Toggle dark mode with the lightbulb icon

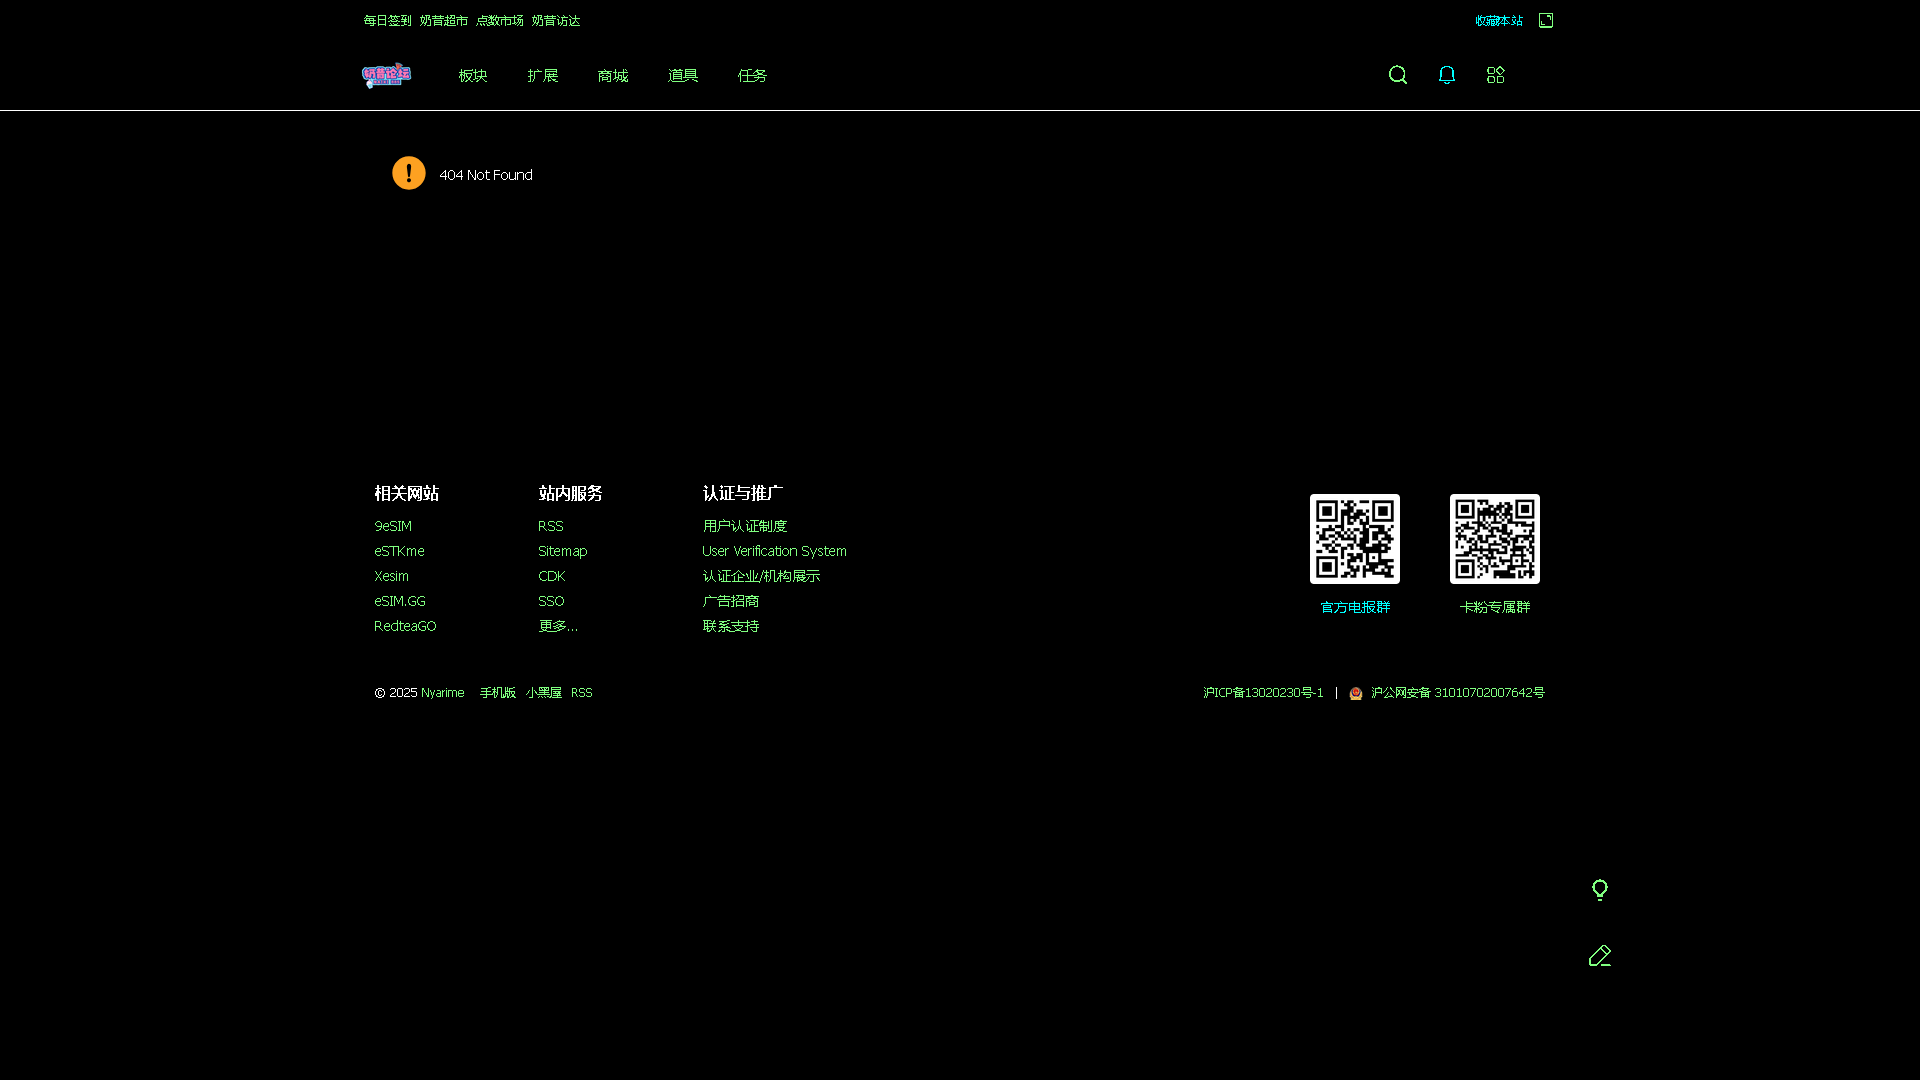tap(1599, 889)
